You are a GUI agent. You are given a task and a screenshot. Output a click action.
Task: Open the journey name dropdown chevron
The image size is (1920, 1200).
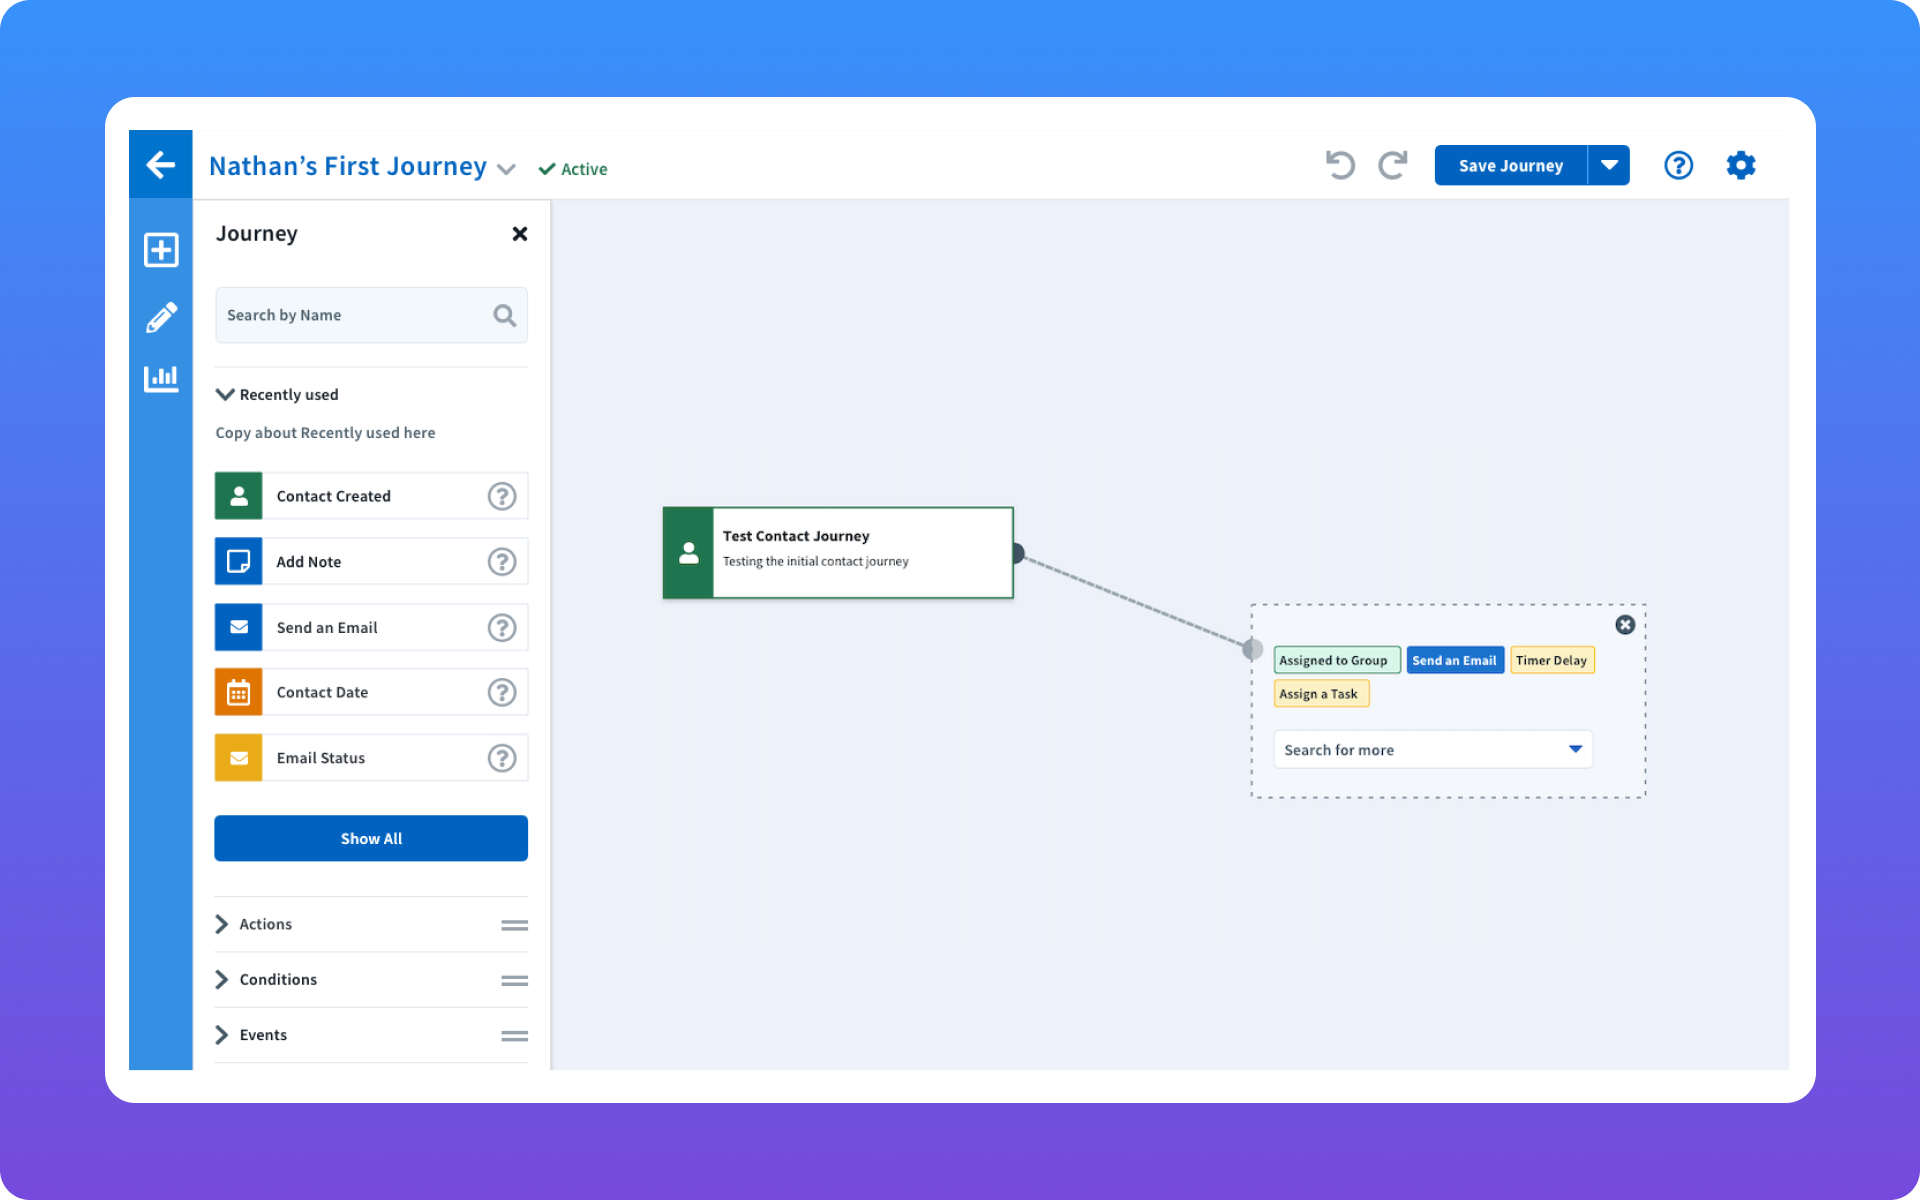pos(507,168)
